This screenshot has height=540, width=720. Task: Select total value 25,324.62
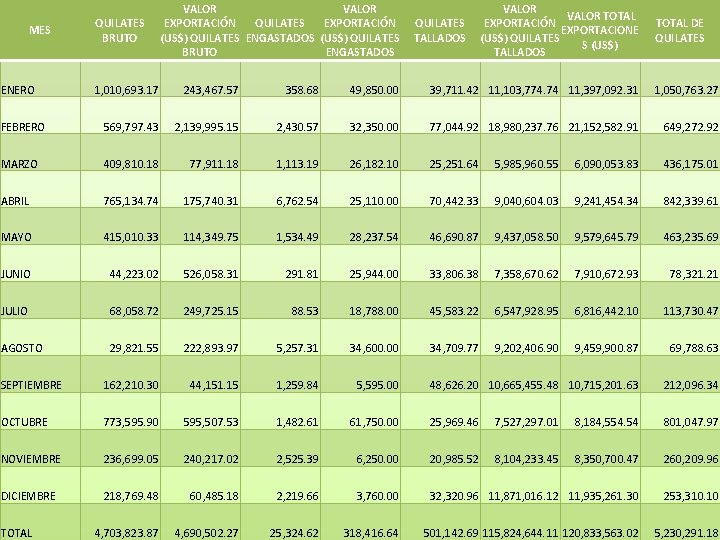pos(294,533)
